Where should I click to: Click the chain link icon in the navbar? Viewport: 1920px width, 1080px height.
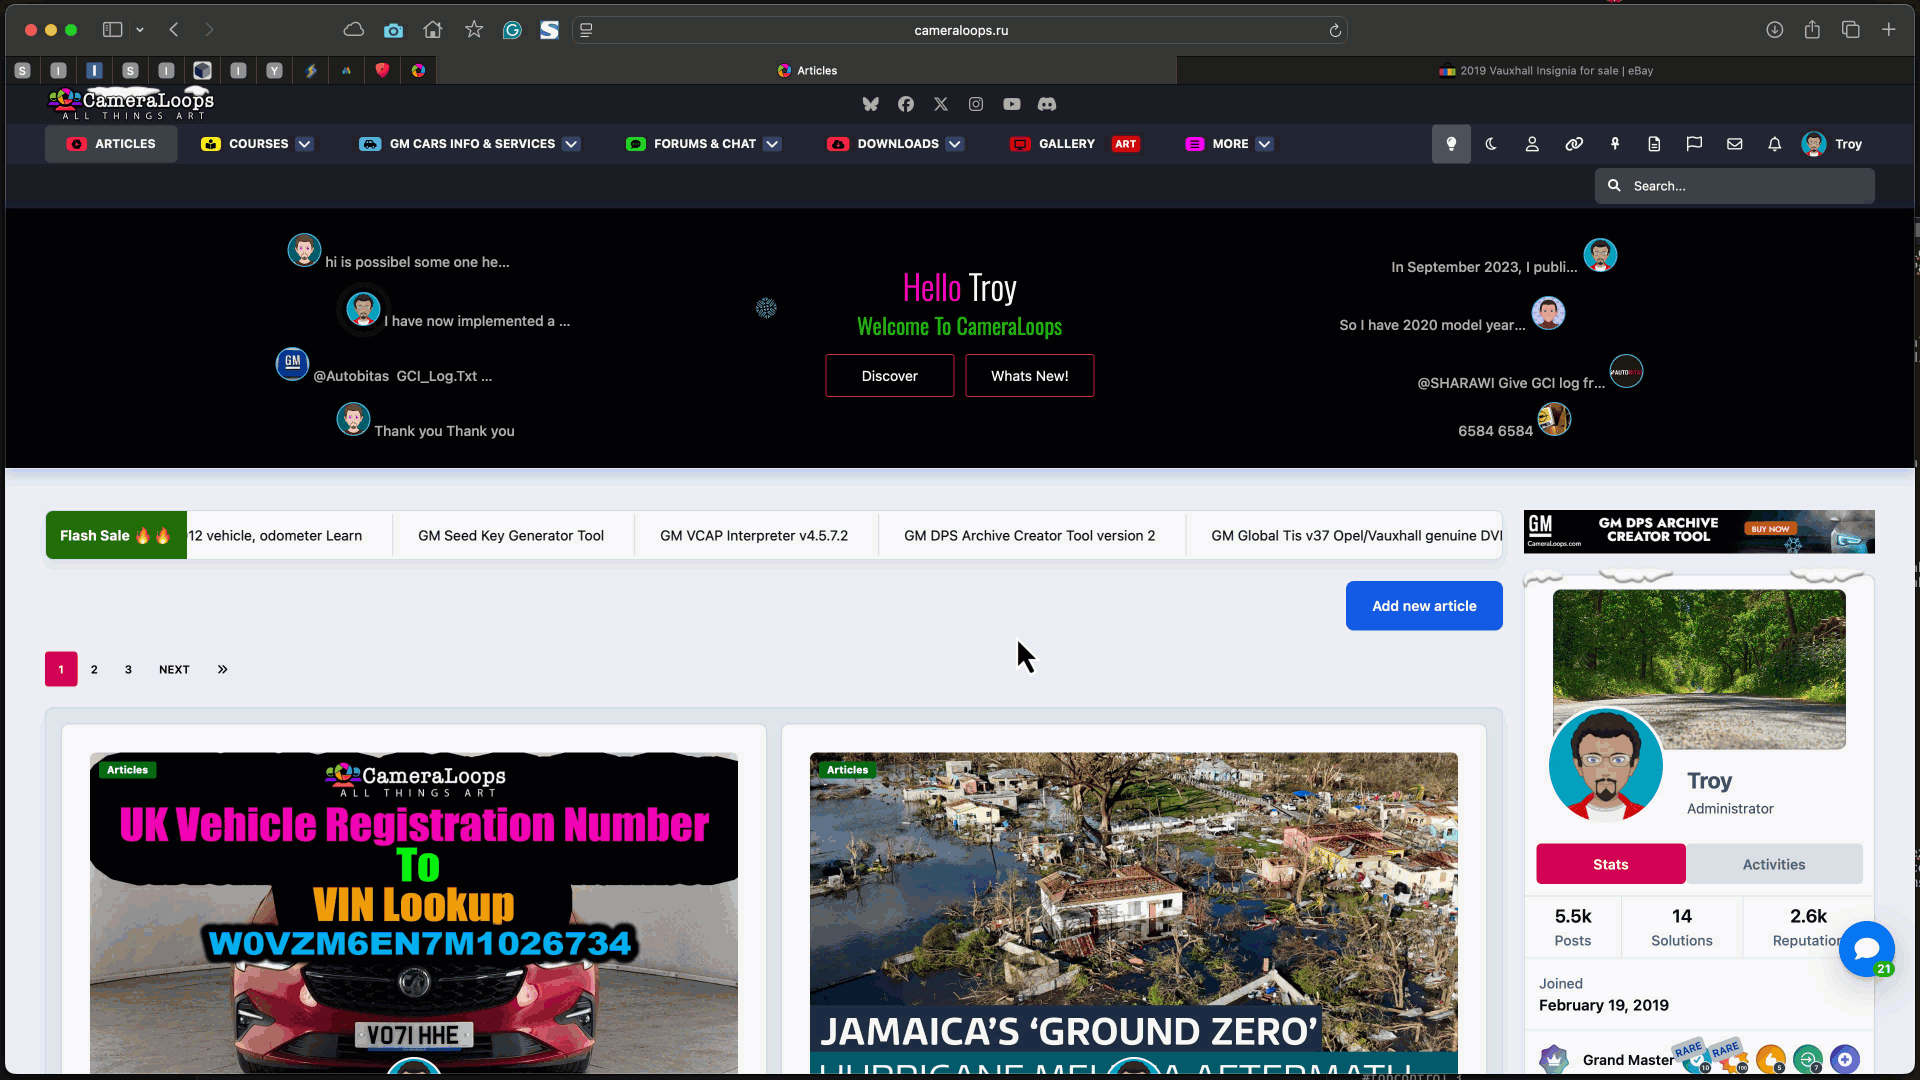(x=1574, y=144)
